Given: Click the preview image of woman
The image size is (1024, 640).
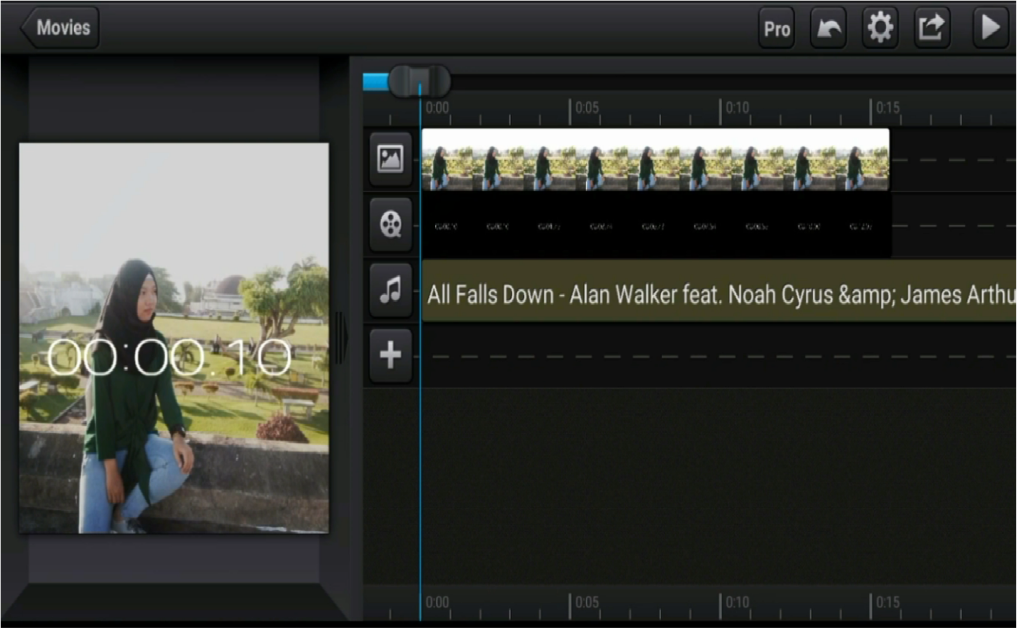Looking at the screenshot, I should tap(174, 338).
